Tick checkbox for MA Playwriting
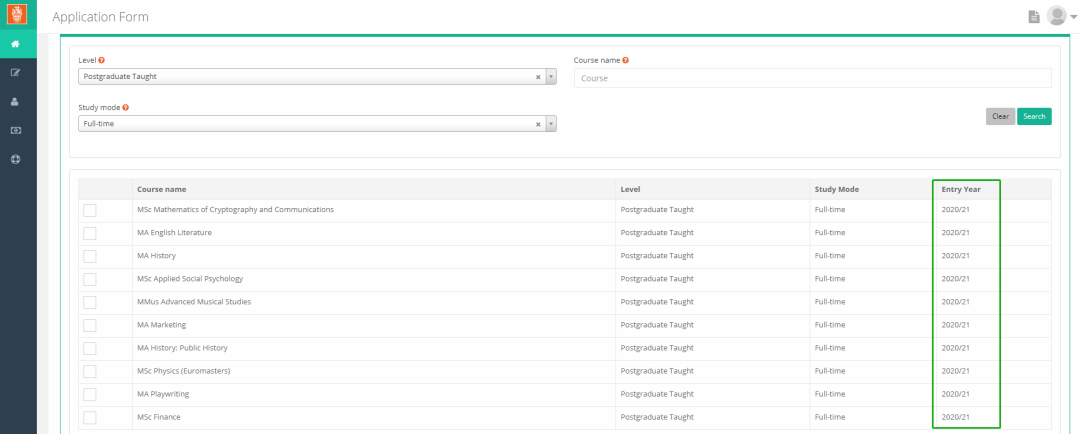 pos(90,395)
